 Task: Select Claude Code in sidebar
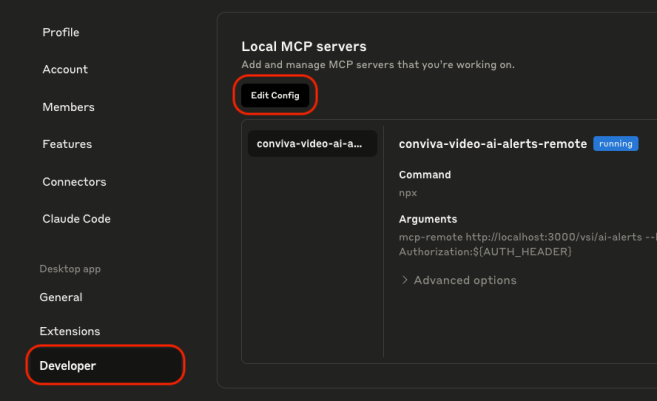[x=76, y=219]
